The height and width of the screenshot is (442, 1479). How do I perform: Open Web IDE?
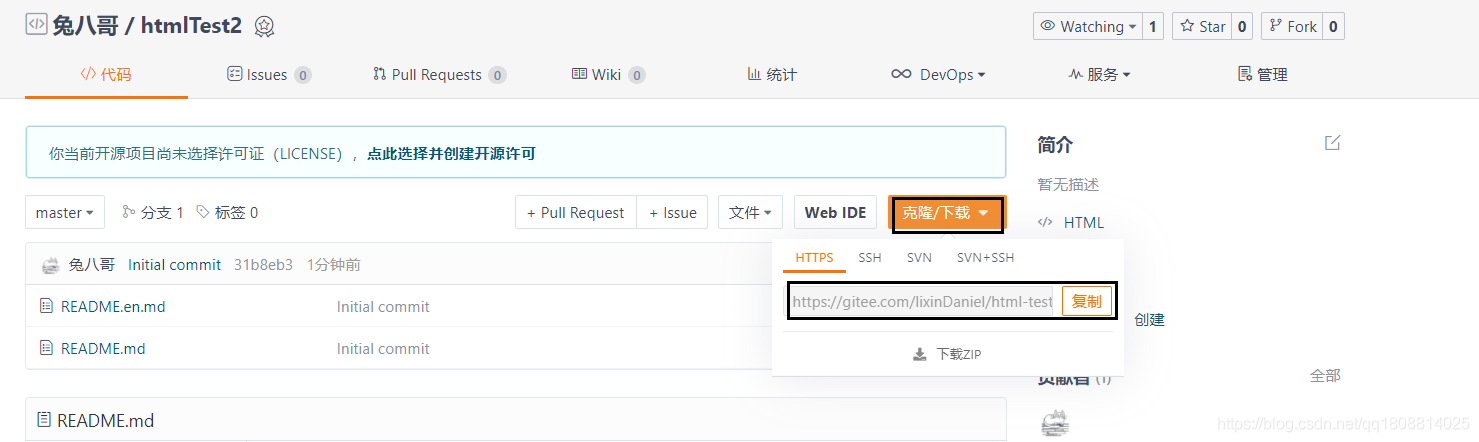(x=835, y=212)
